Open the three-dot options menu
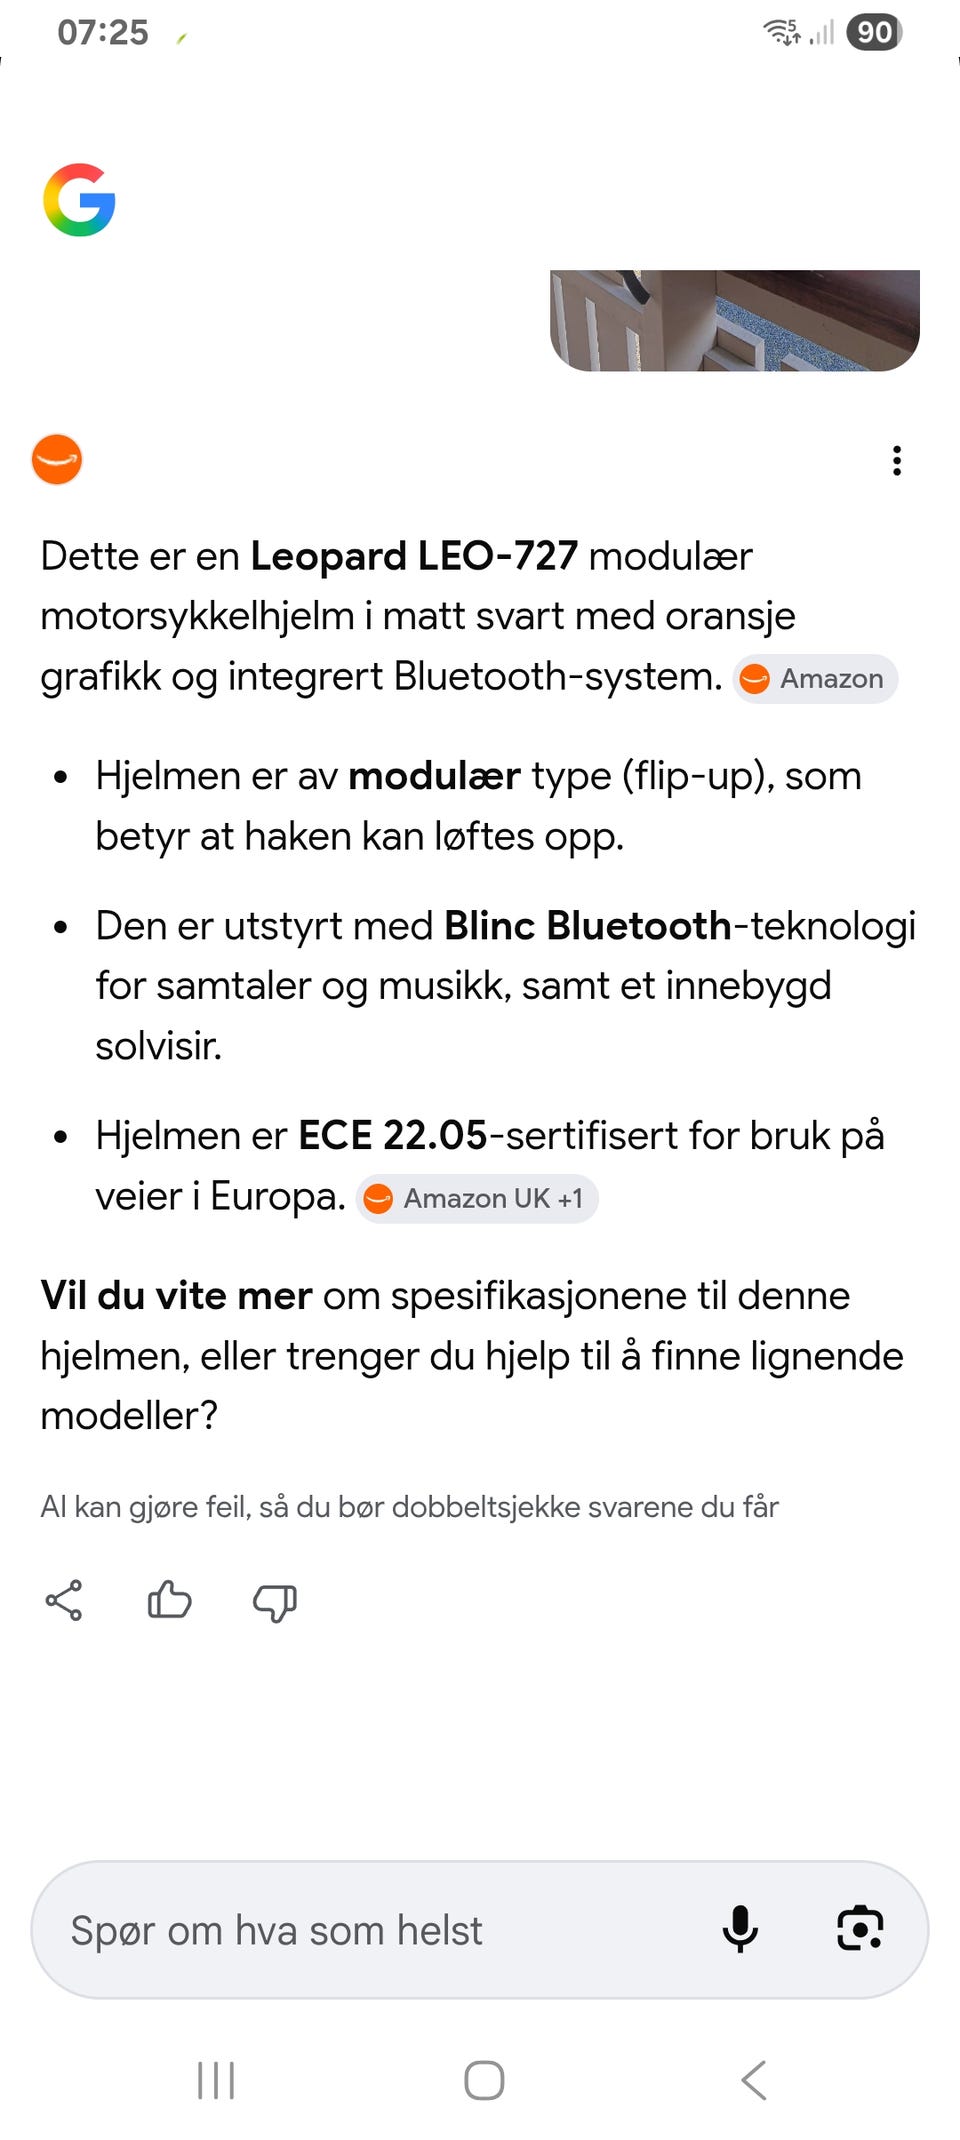 [897, 461]
